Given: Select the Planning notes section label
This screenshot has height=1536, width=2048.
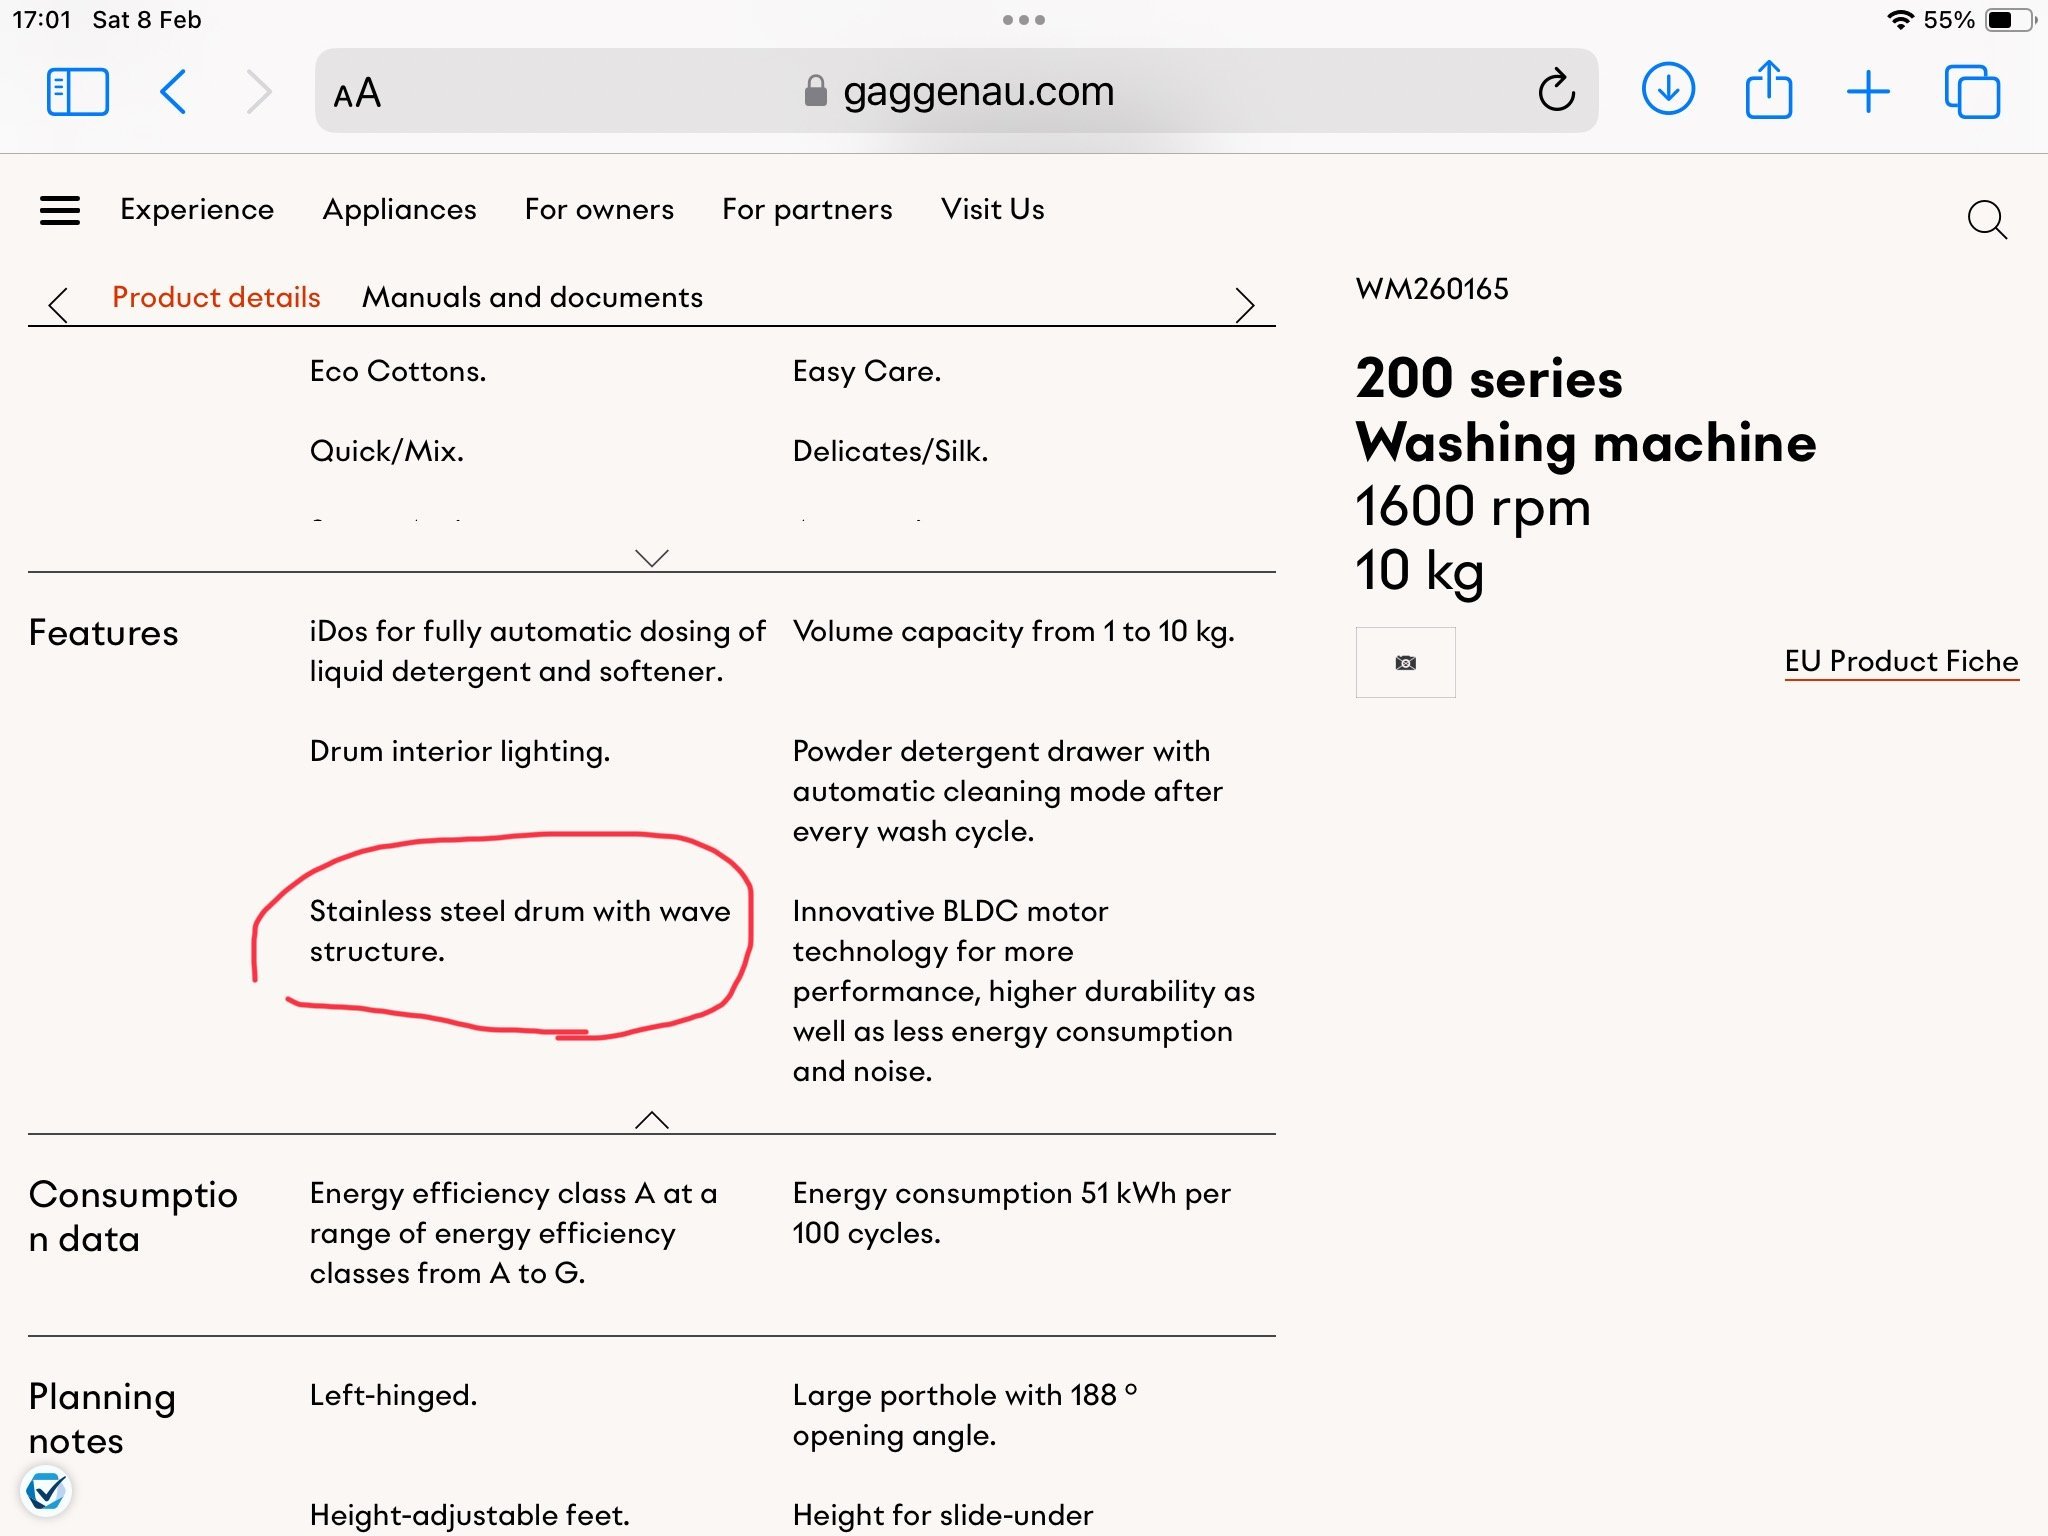Looking at the screenshot, I should [102, 1418].
